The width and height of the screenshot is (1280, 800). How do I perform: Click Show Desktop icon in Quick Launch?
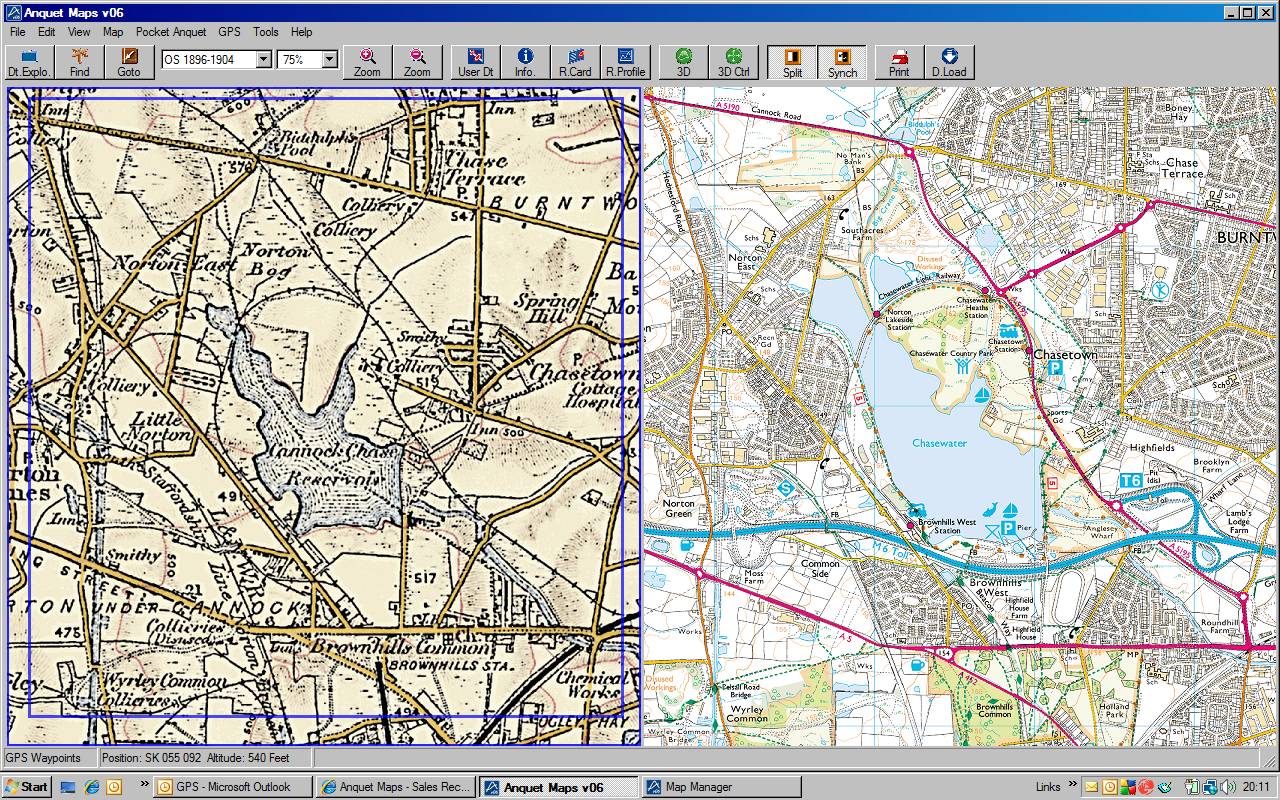coord(68,787)
